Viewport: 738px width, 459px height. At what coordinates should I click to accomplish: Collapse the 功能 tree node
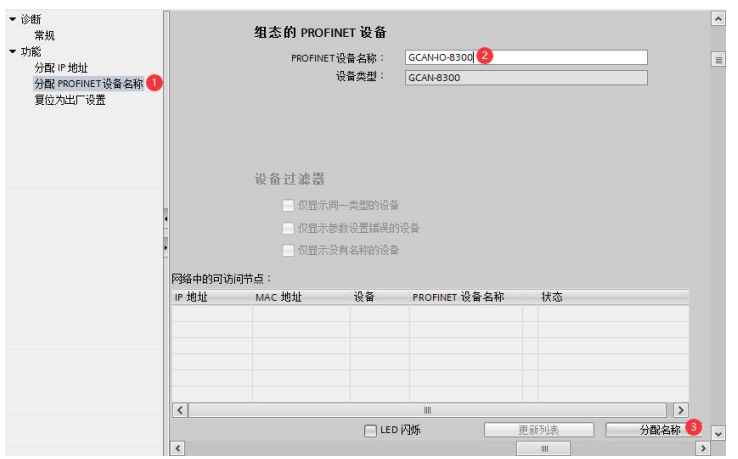click(x=13, y=51)
